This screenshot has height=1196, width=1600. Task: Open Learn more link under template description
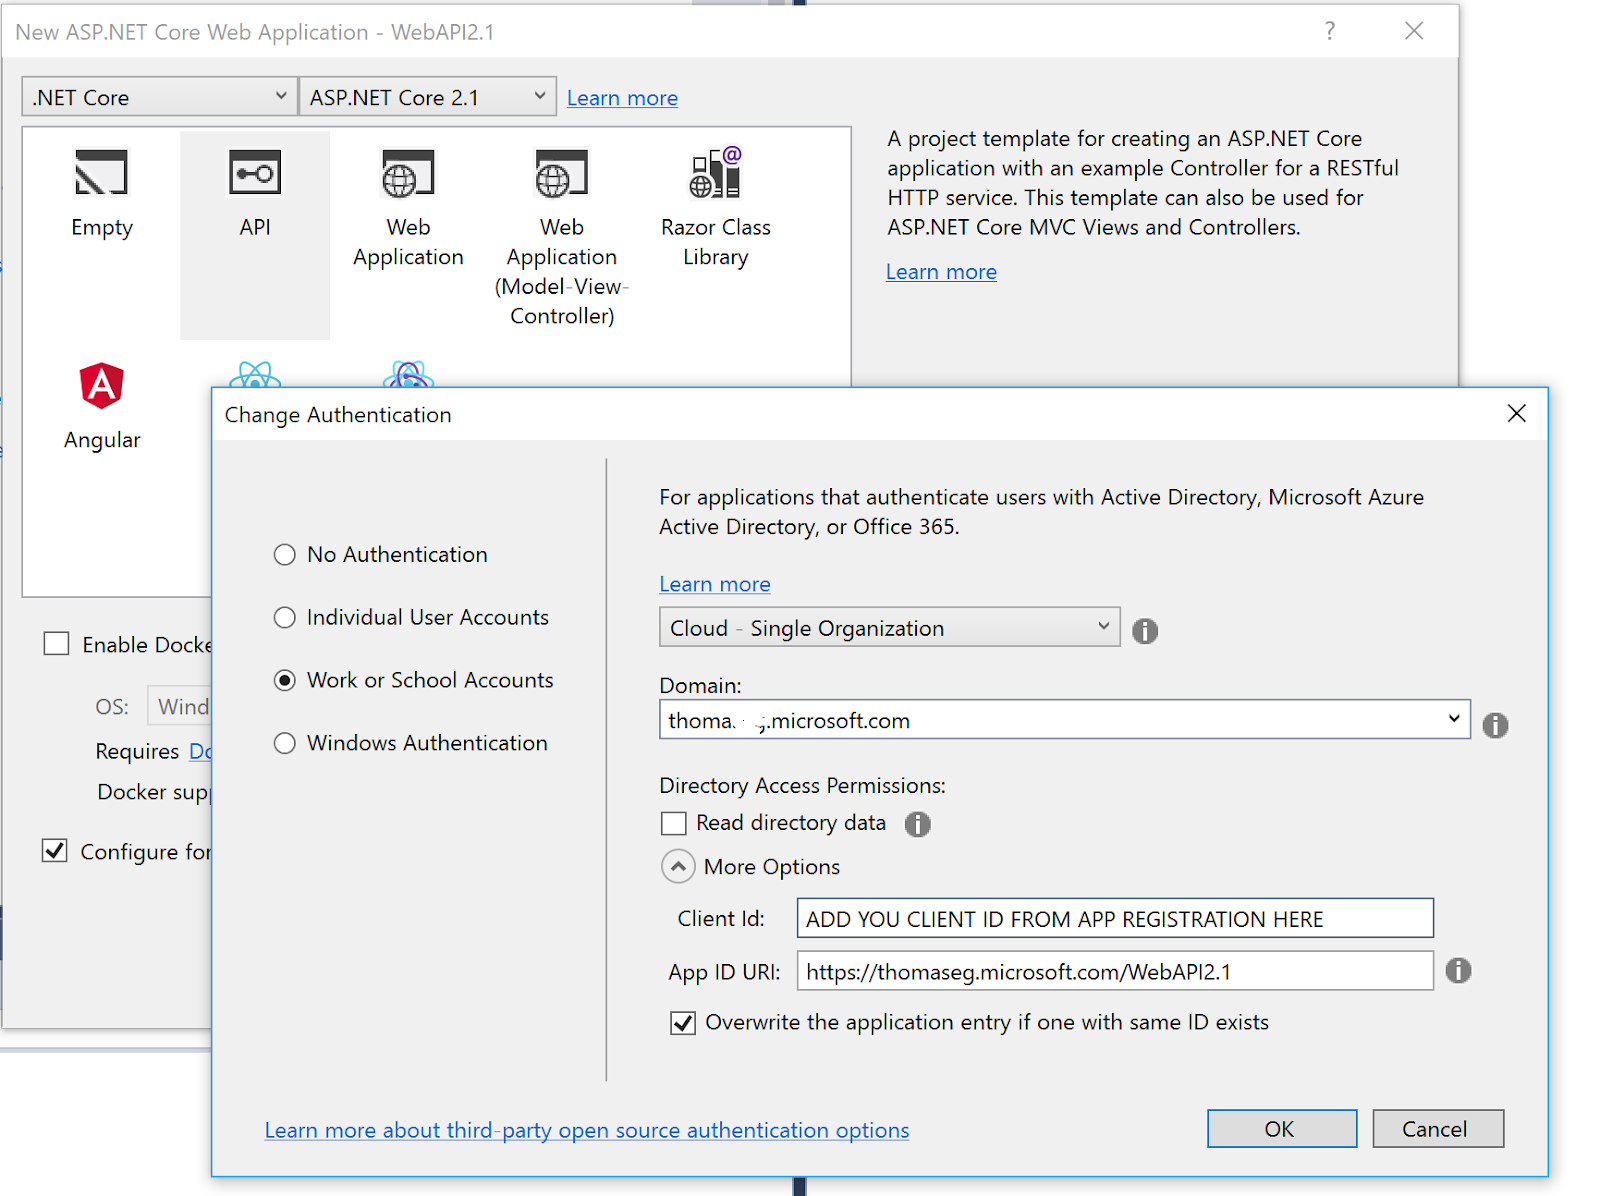(x=941, y=272)
